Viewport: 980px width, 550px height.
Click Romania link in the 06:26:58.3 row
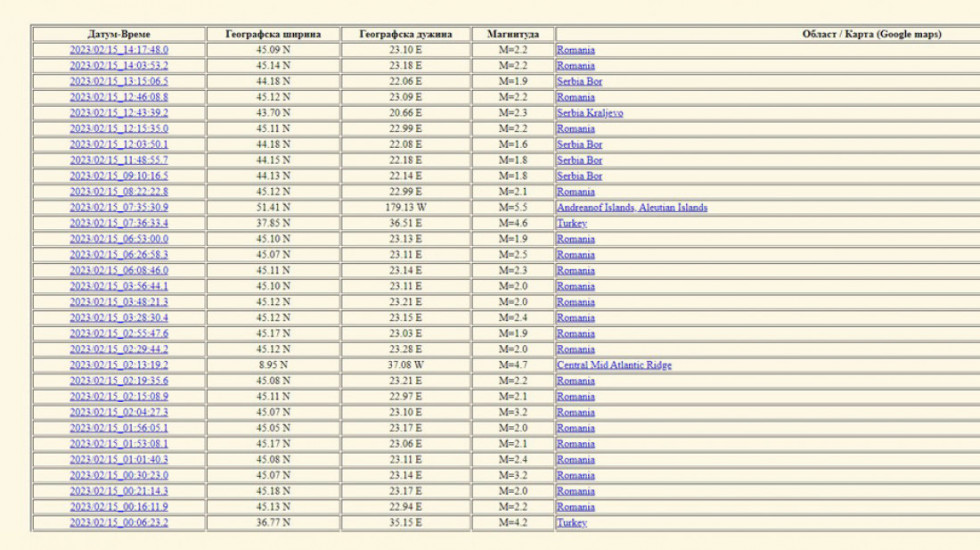point(575,255)
